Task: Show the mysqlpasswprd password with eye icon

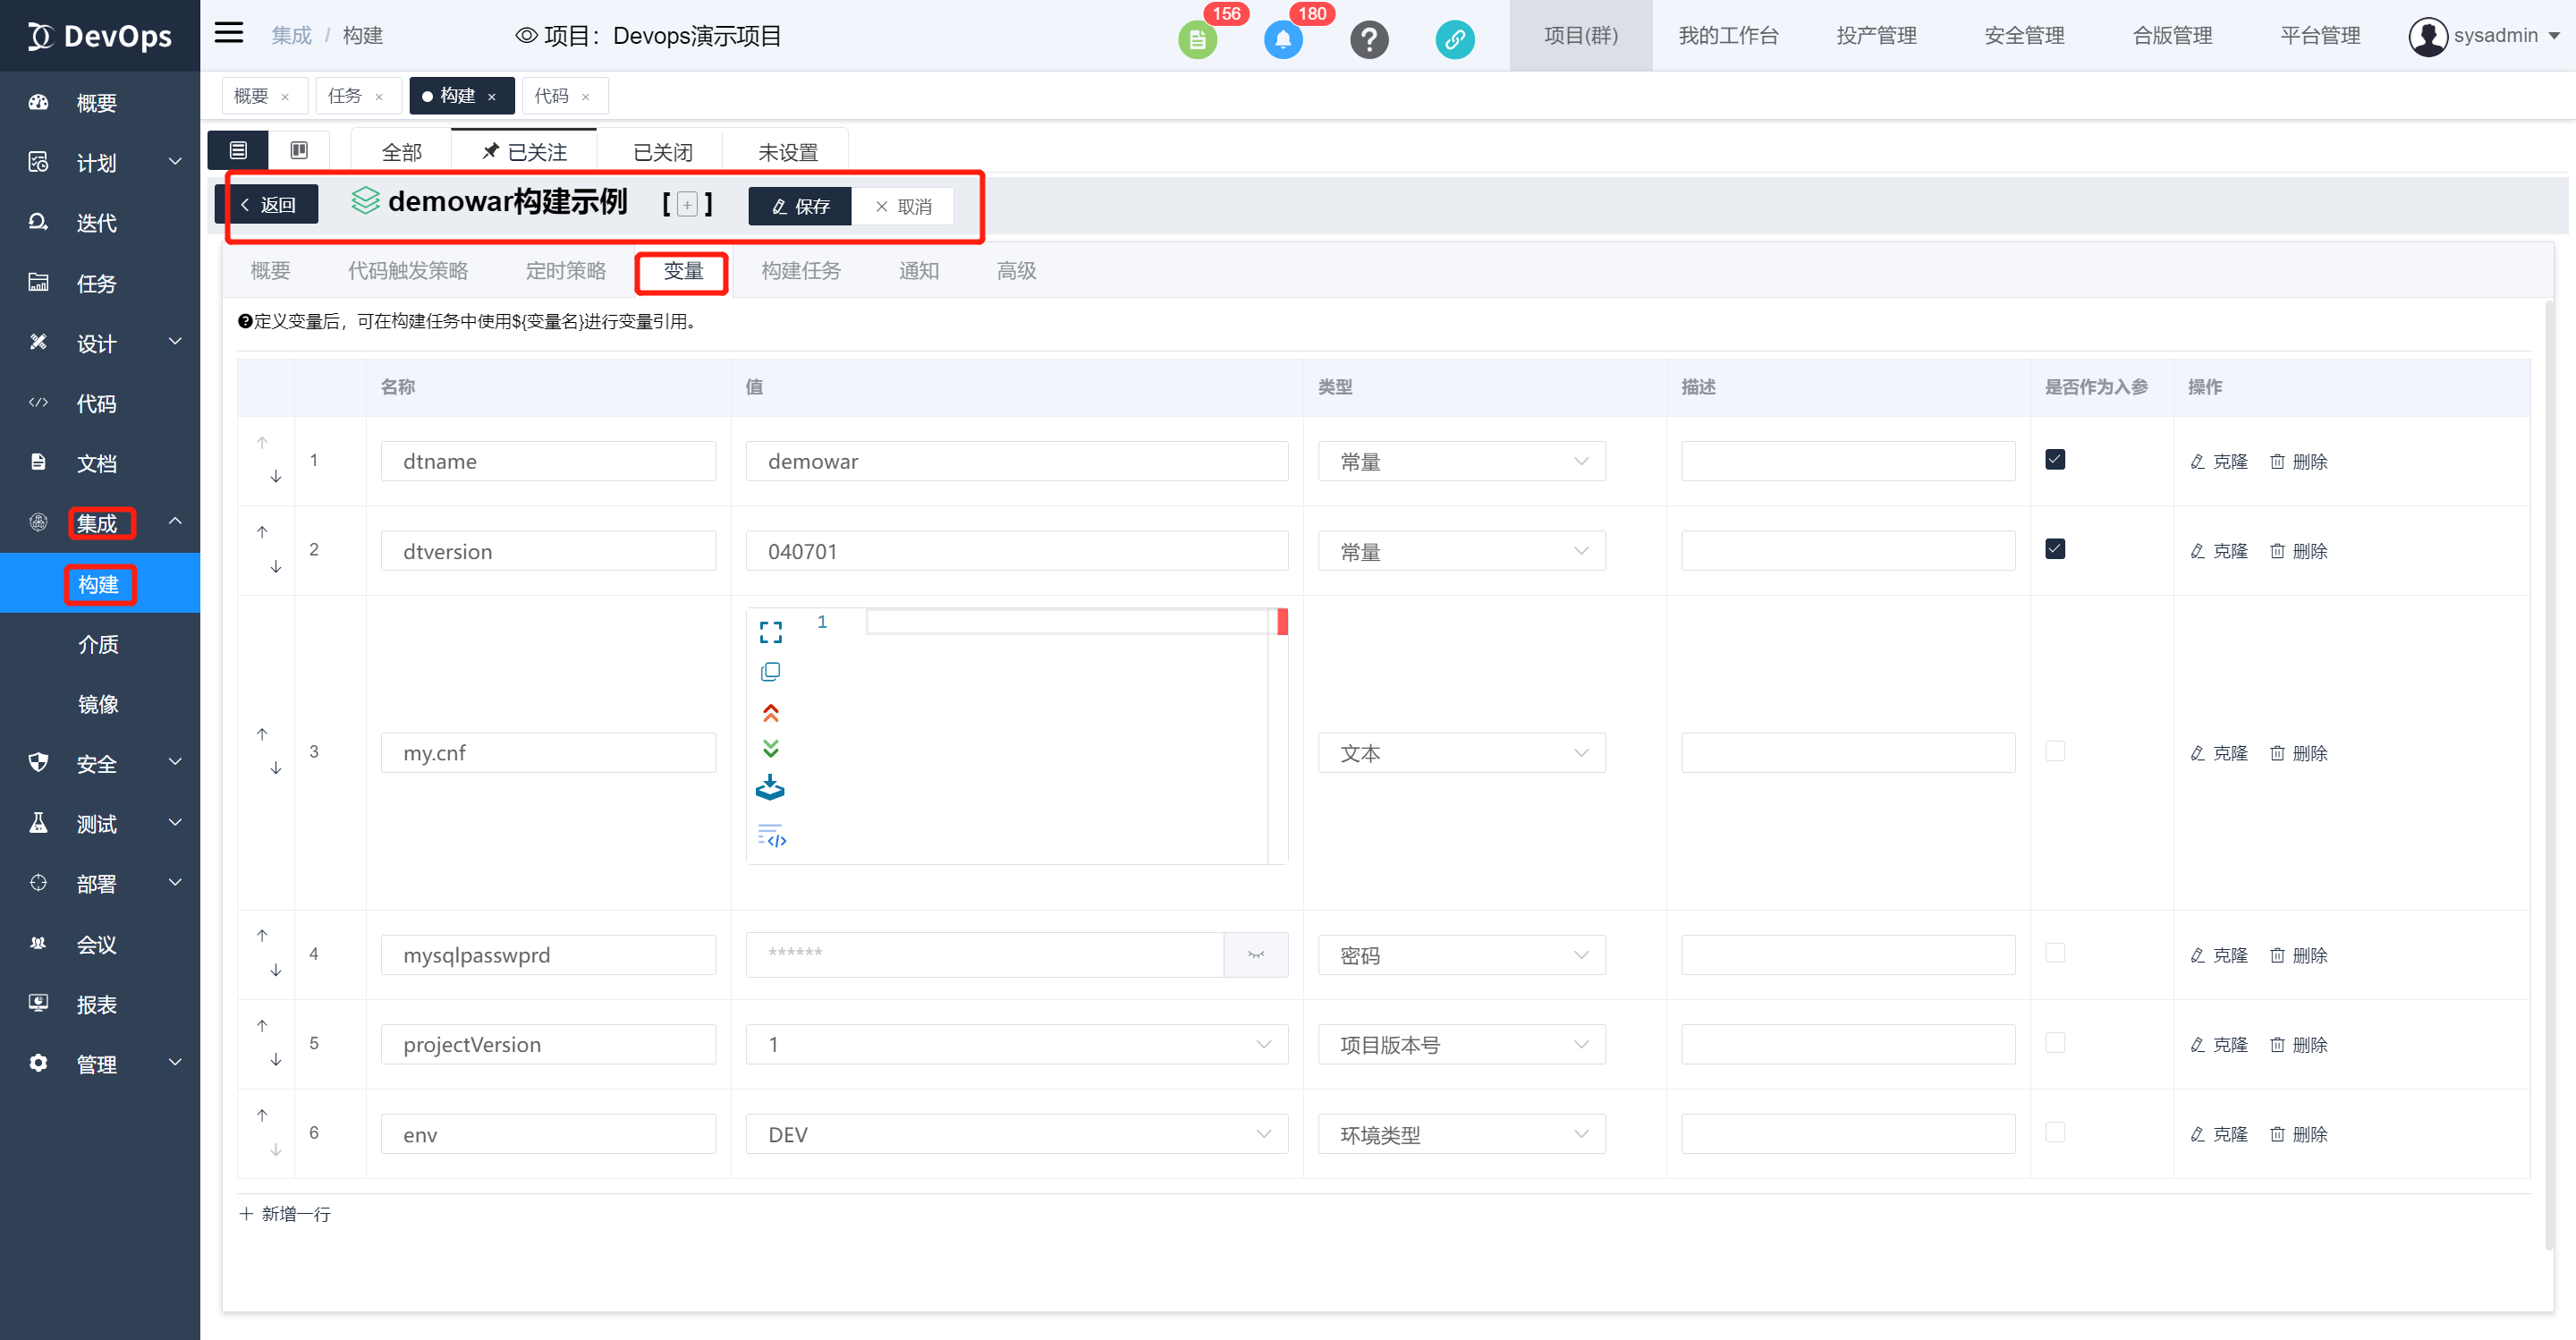Action: pos(1256,955)
